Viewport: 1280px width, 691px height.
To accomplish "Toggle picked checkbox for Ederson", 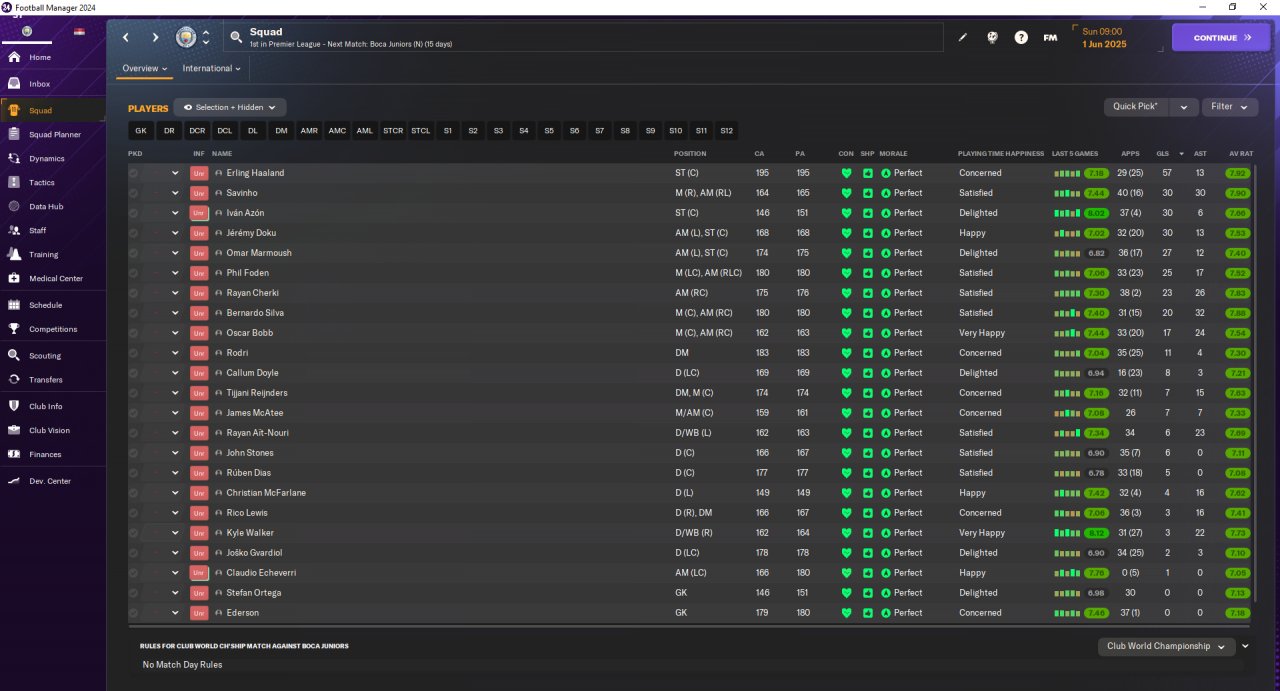I will 134,613.
